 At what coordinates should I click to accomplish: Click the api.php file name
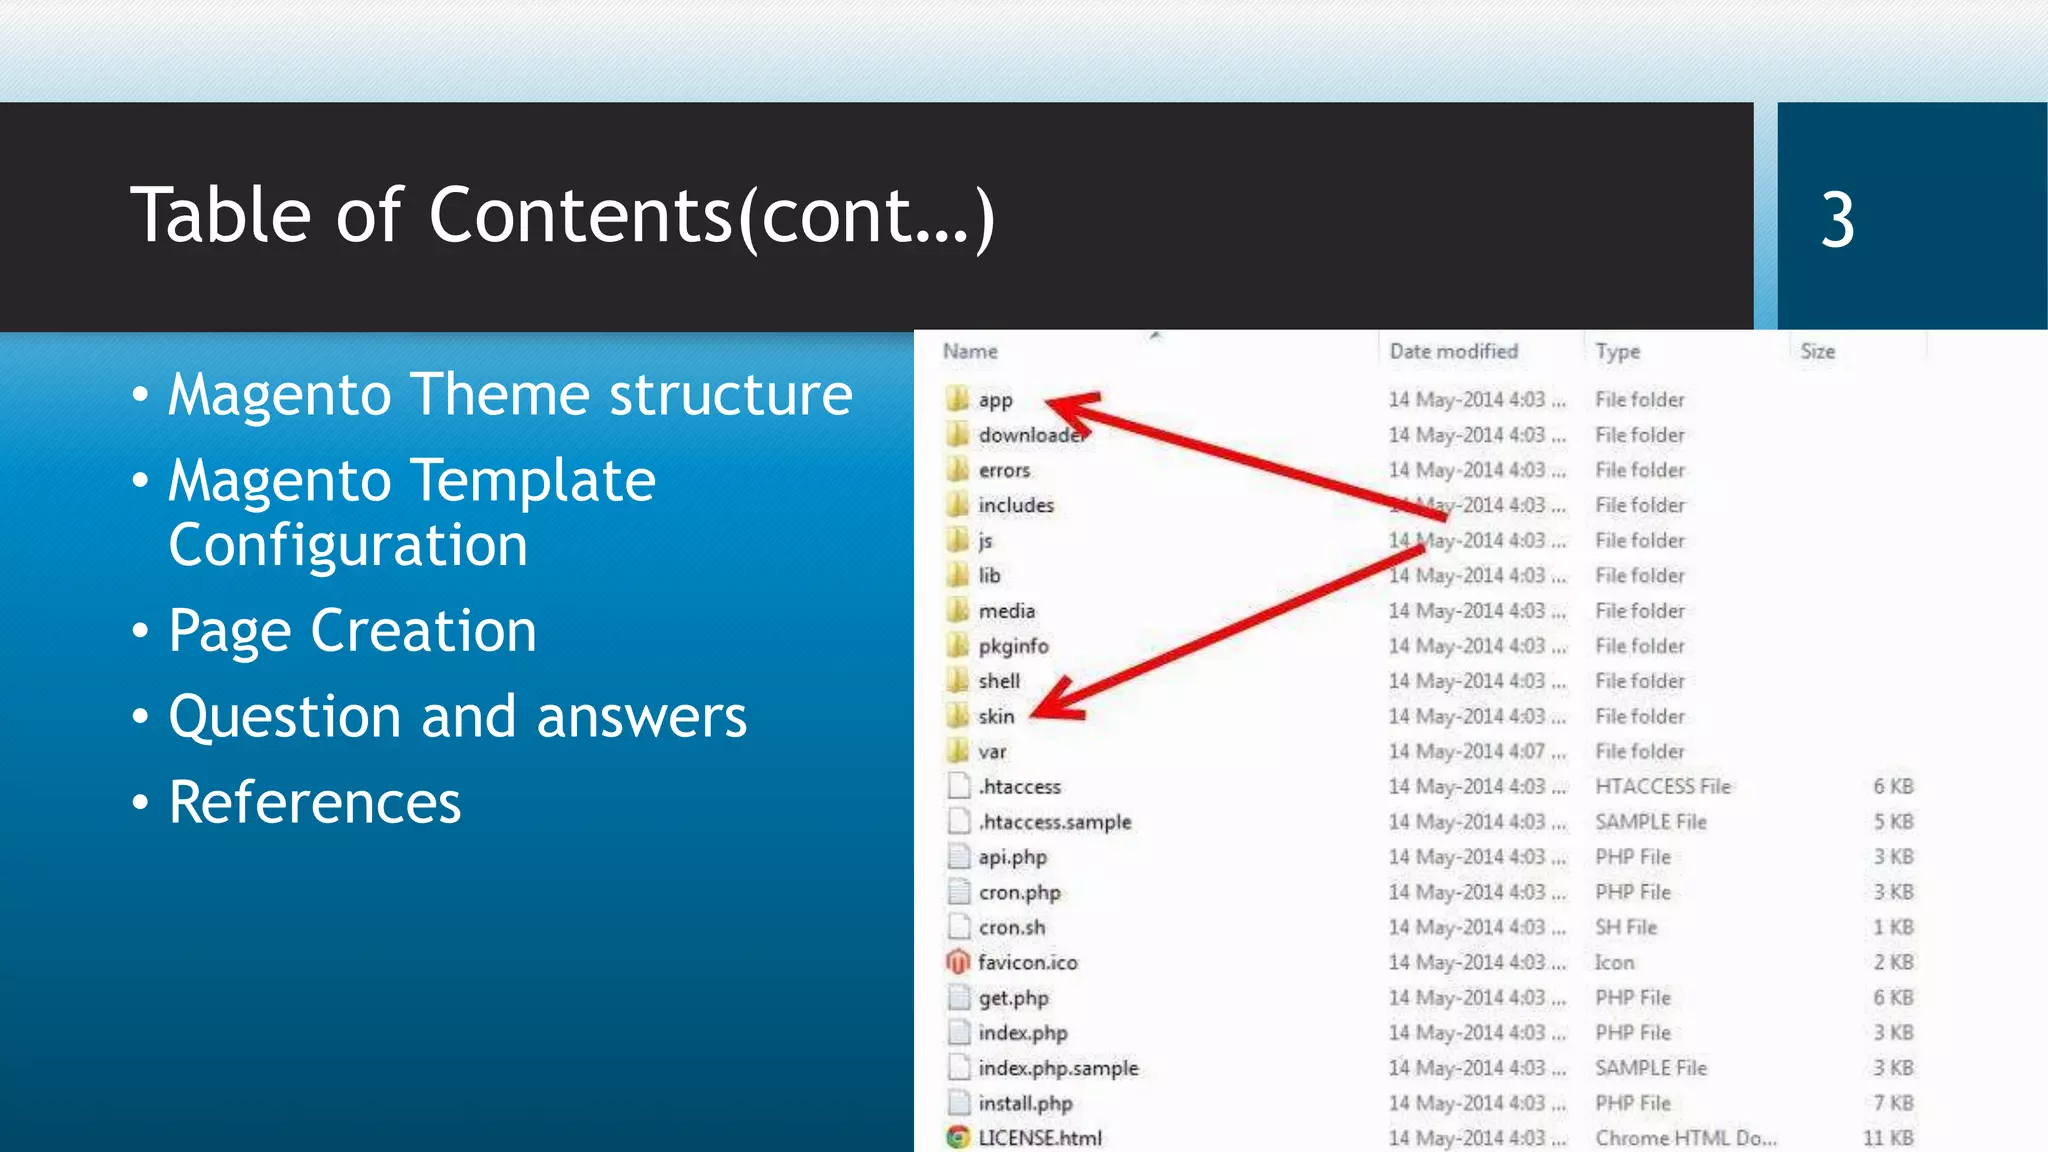point(1012,857)
